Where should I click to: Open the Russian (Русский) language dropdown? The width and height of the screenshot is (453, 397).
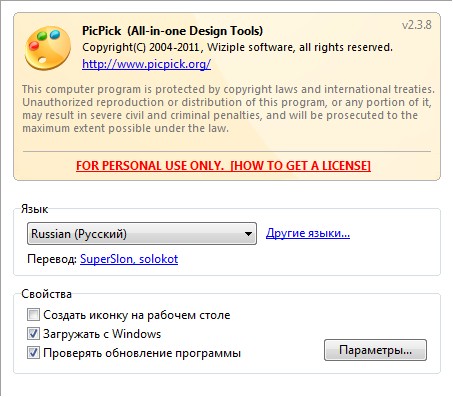pos(142,234)
